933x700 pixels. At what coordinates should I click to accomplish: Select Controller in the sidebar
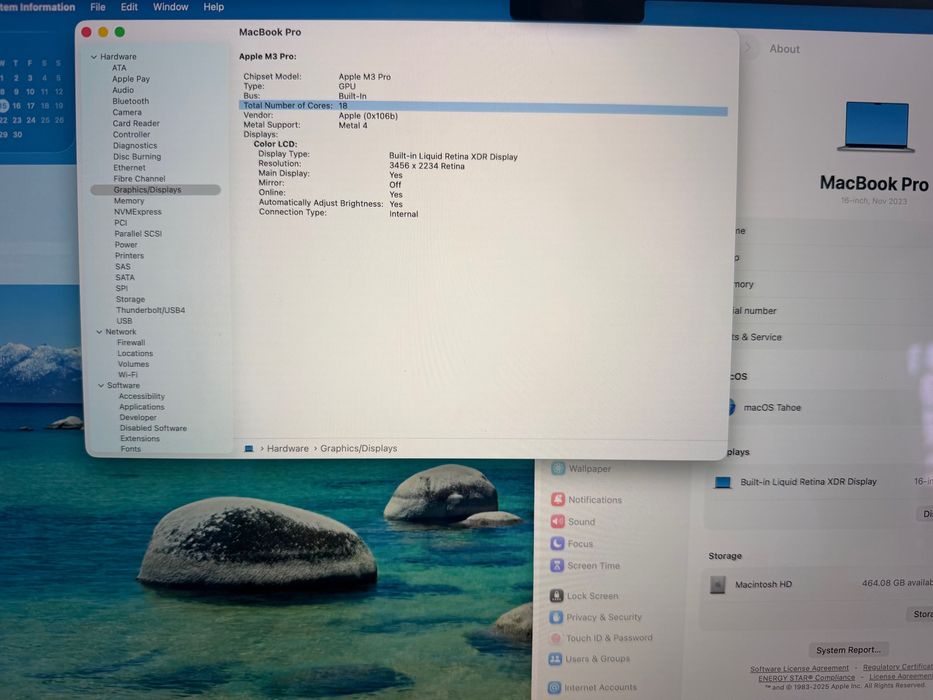(x=132, y=135)
